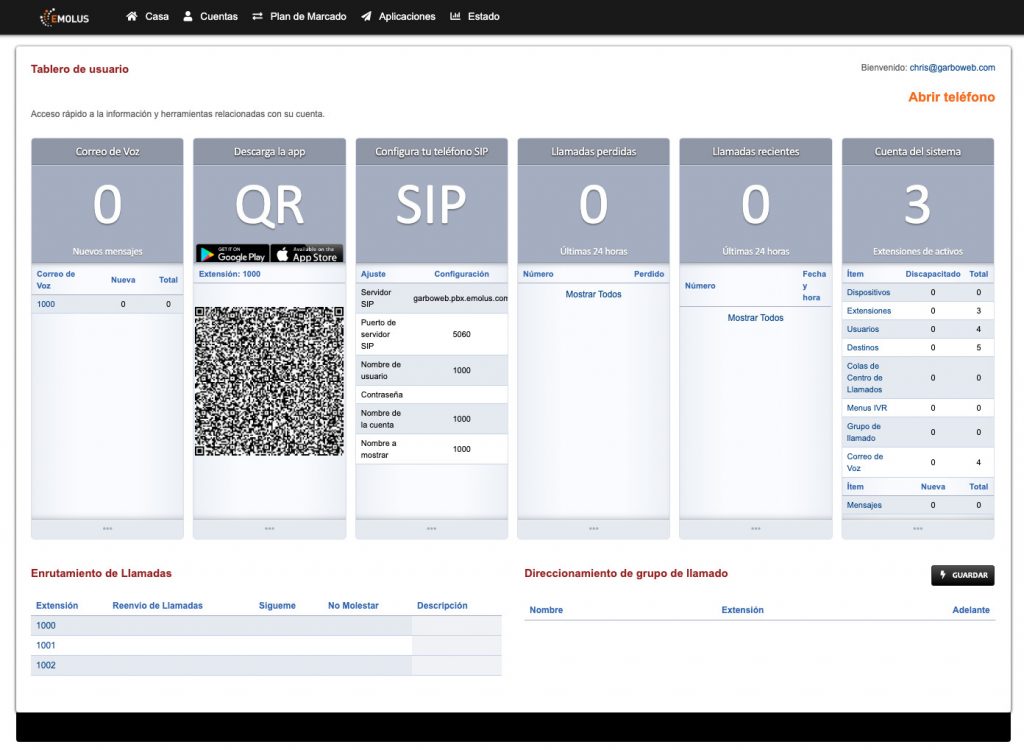Viewport: 1024px width, 750px height.
Task: Click the Perdido column header
Action: tap(648, 274)
